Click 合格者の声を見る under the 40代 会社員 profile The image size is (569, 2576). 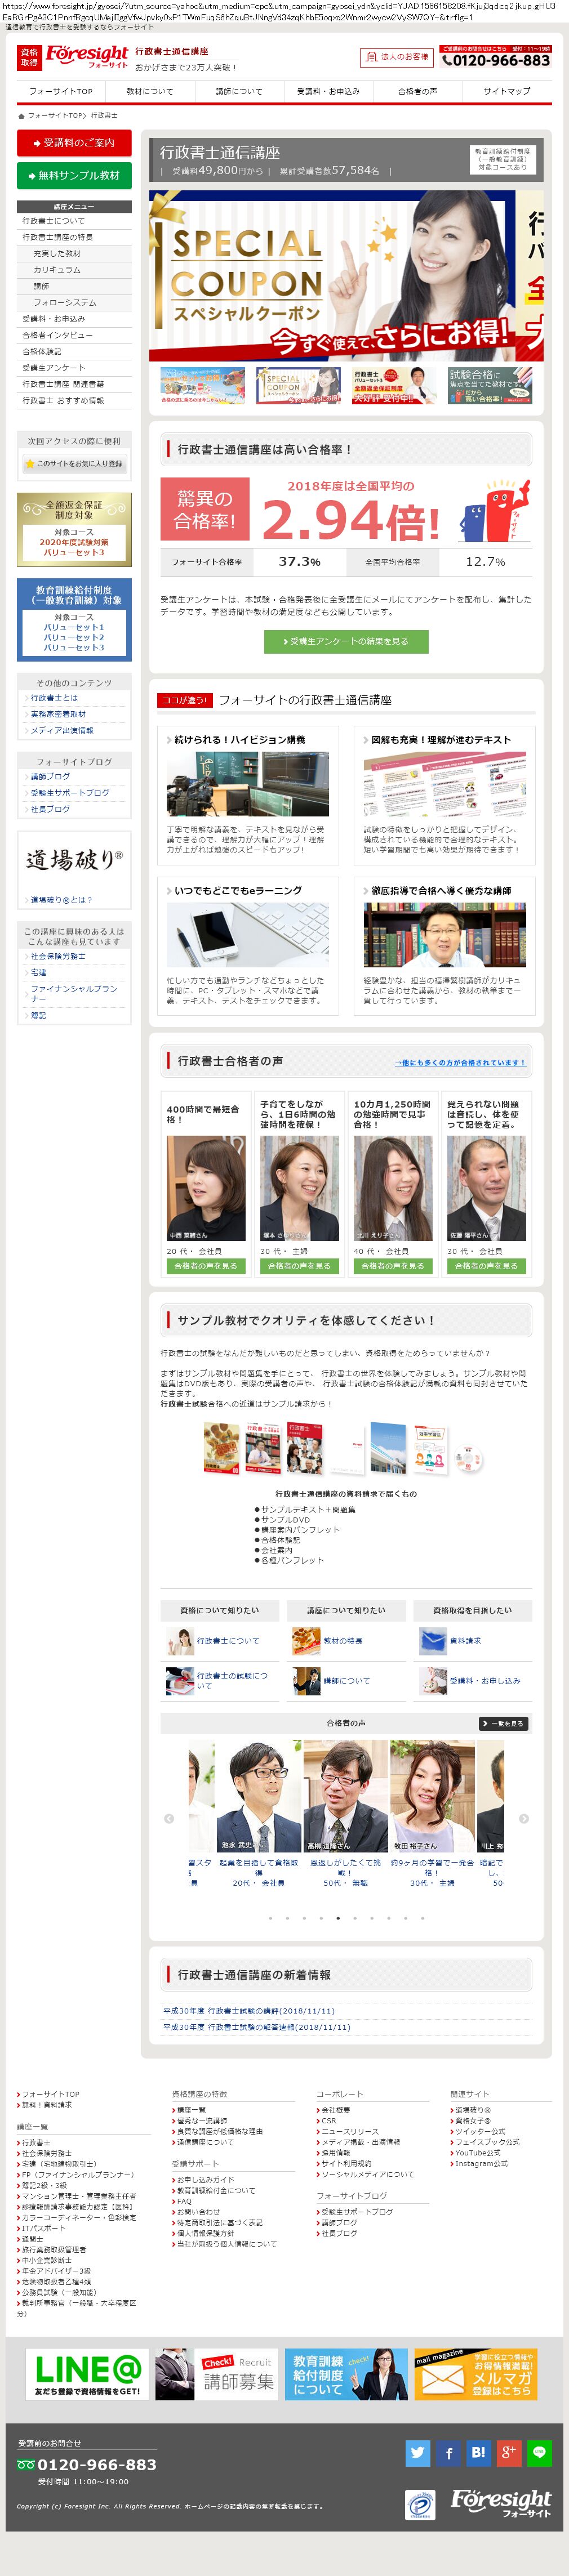393,1265
